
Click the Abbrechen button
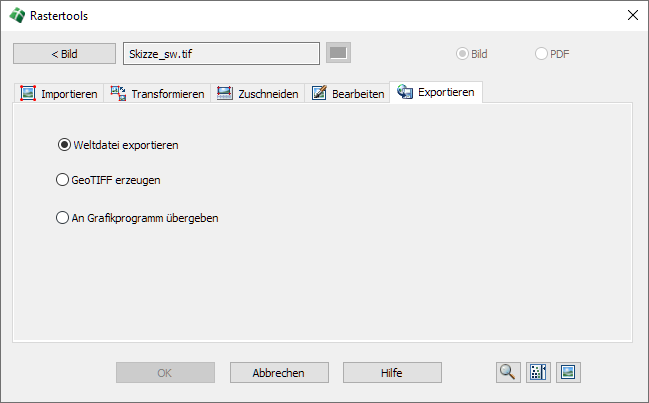278,372
